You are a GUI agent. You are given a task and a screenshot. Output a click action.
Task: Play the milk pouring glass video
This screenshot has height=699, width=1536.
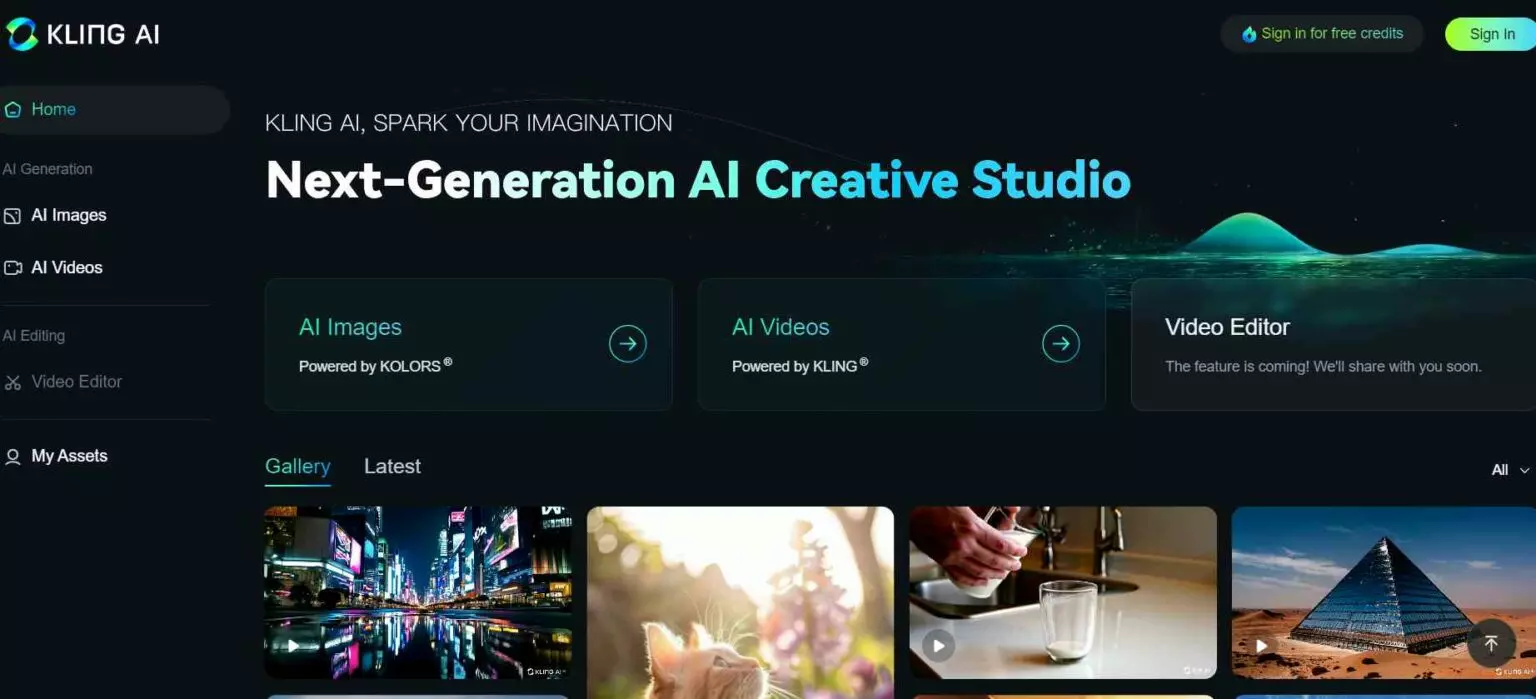[x=938, y=645]
